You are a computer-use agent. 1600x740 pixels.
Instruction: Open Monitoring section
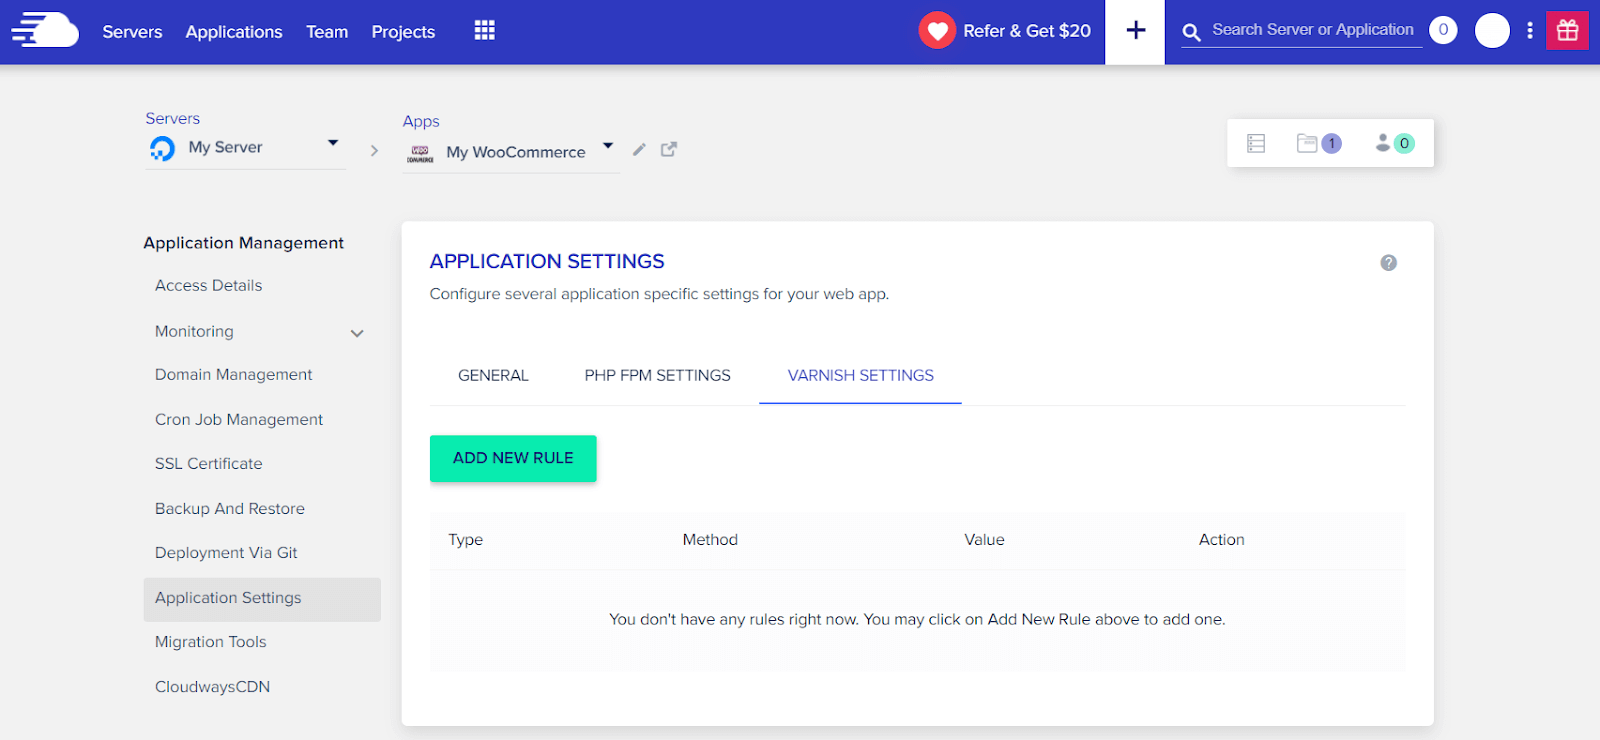(x=194, y=332)
